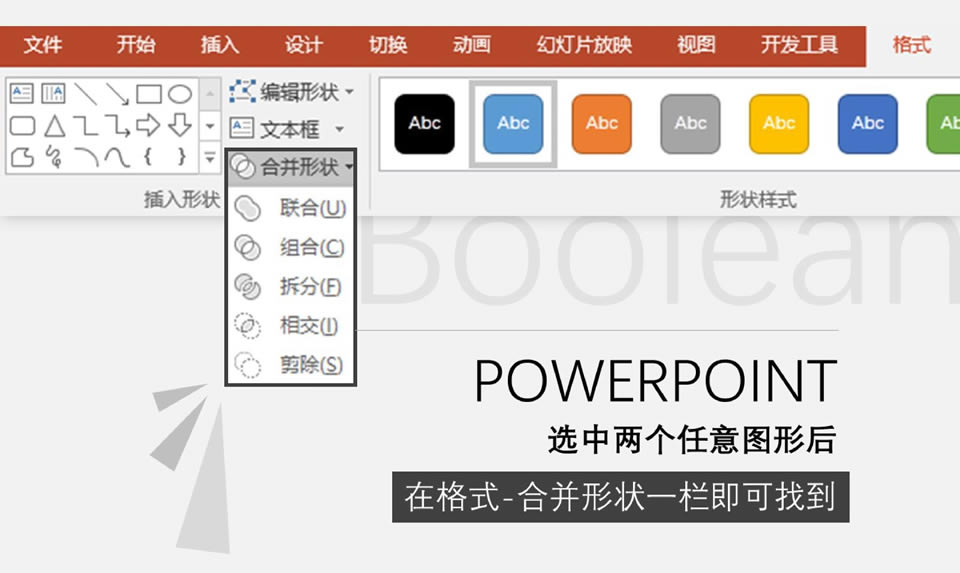Select the left brace shape

click(149, 157)
